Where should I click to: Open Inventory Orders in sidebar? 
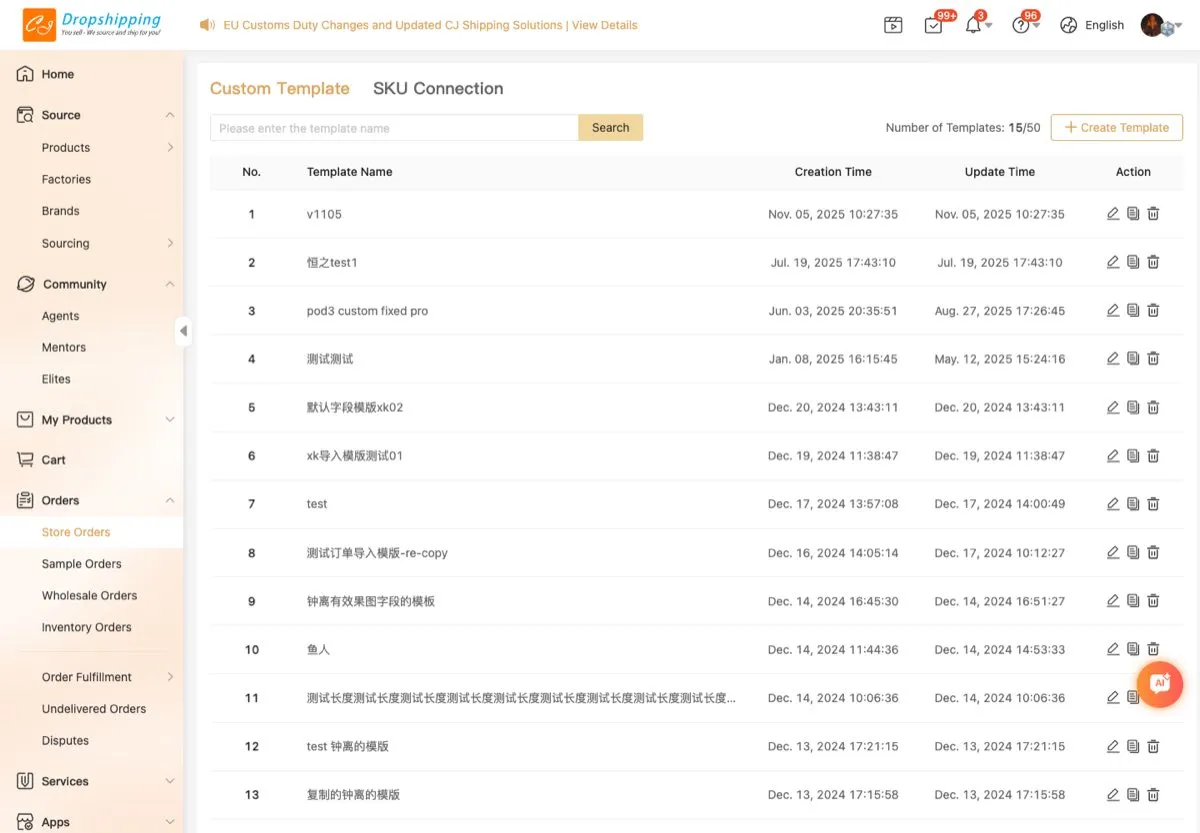(x=86, y=627)
